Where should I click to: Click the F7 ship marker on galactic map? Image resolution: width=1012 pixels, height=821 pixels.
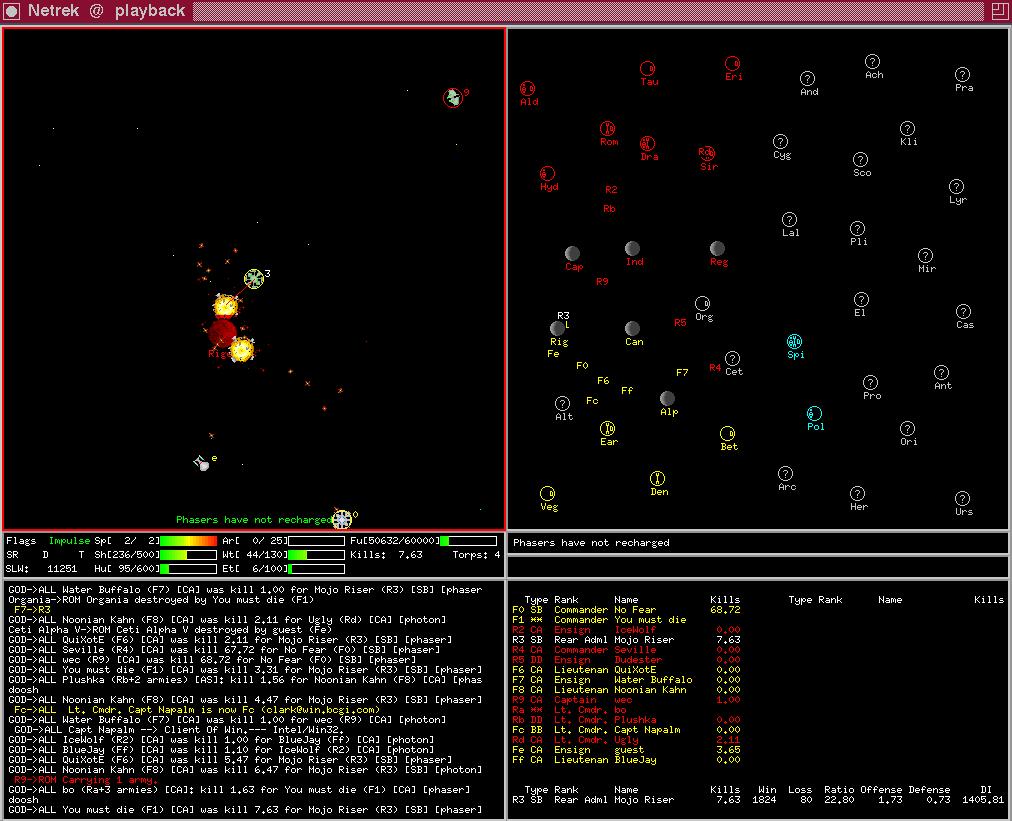tap(682, 372)
